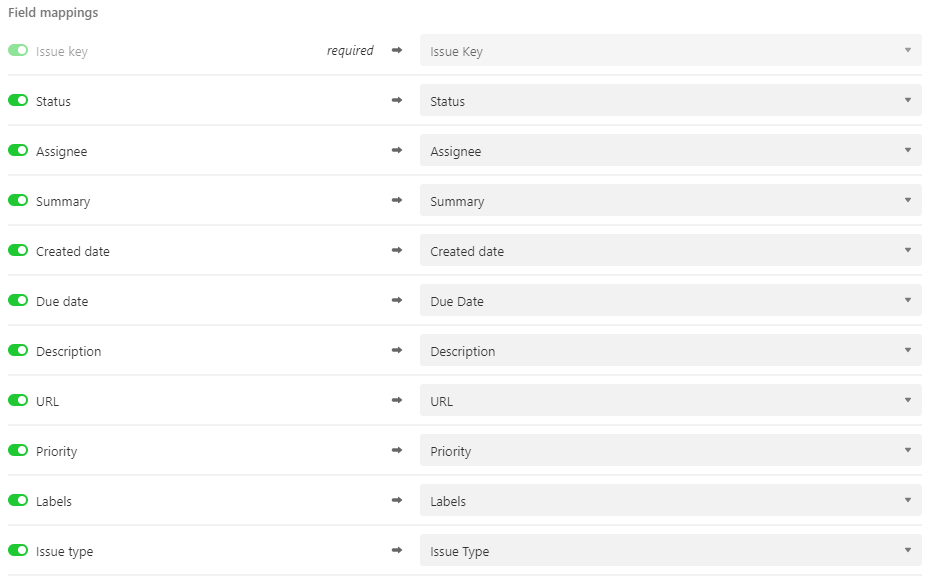Open the URL mapping dropdown
The image size is (930, 577).
(x=670, y=401)
